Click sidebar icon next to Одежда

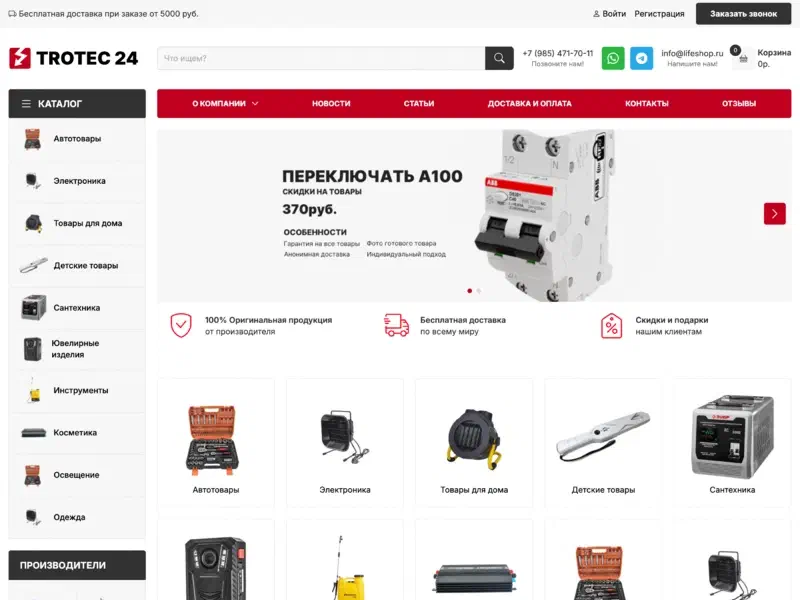point(33,517)
